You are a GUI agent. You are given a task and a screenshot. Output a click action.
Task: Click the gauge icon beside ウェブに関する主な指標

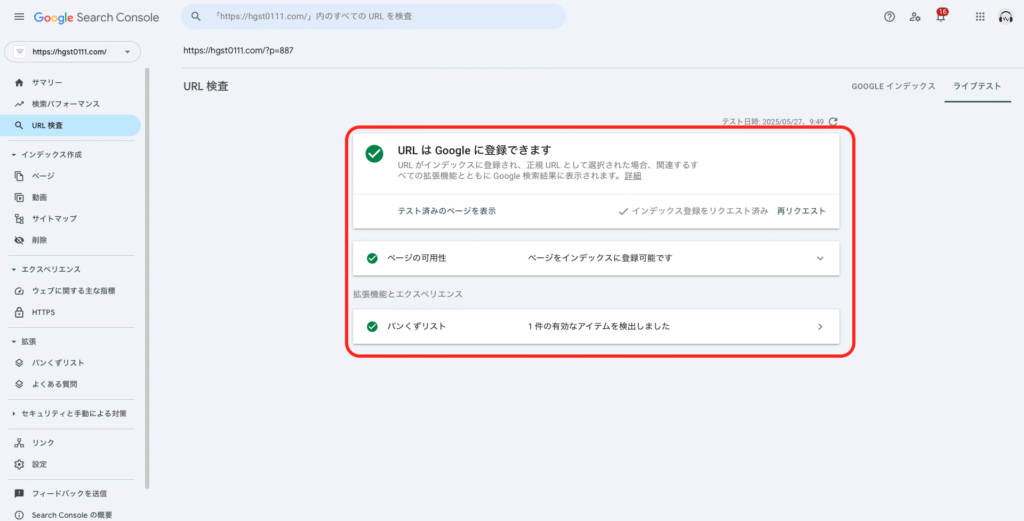(x=19, y=291)
